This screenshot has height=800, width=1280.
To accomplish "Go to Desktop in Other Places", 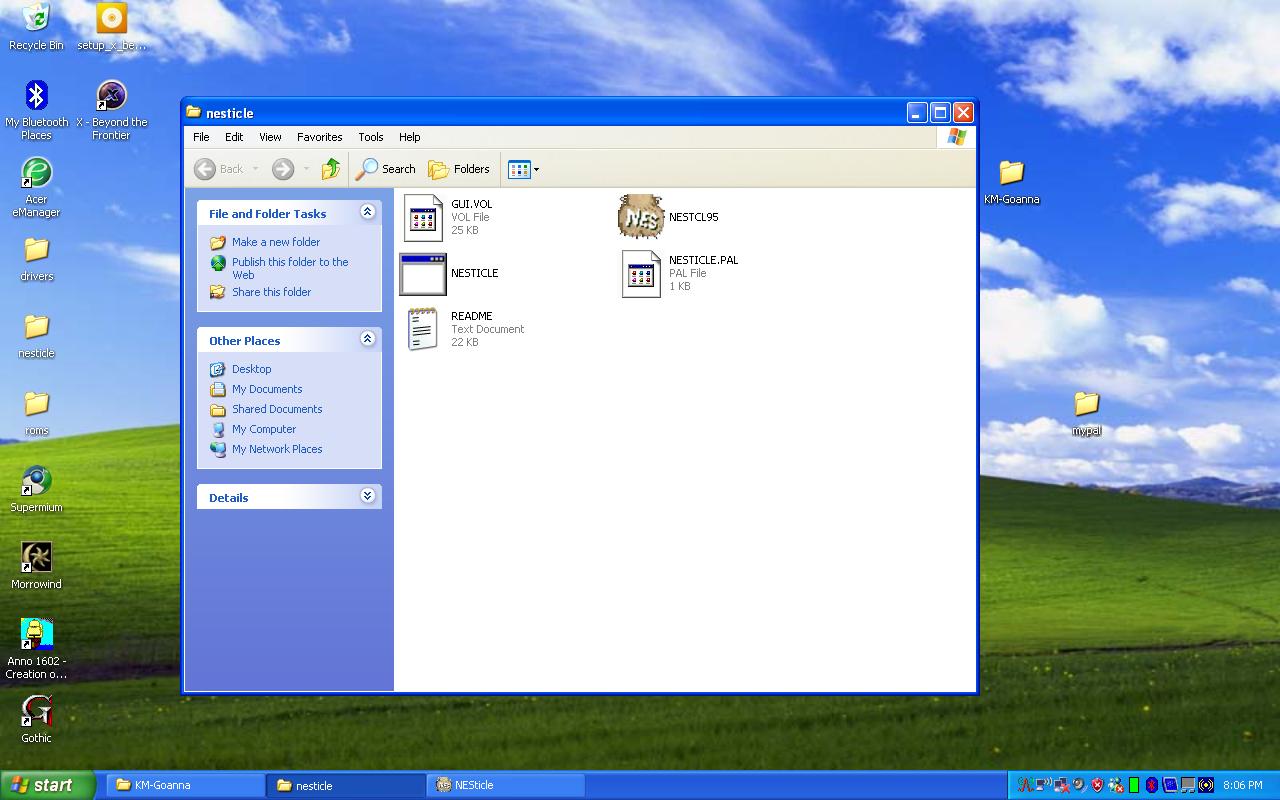I will pyautogui.click(x=251, y=369).
